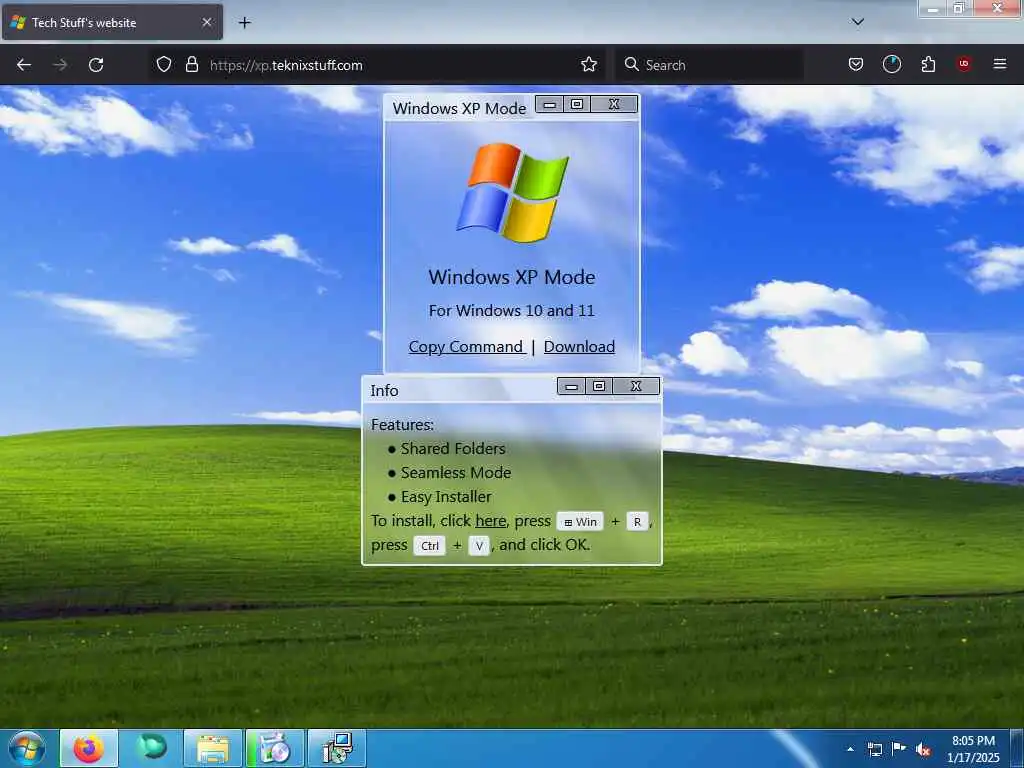The image size is (1024, 768).
Task: Click the Firefox taskbar icon
Action: (89, 748)
